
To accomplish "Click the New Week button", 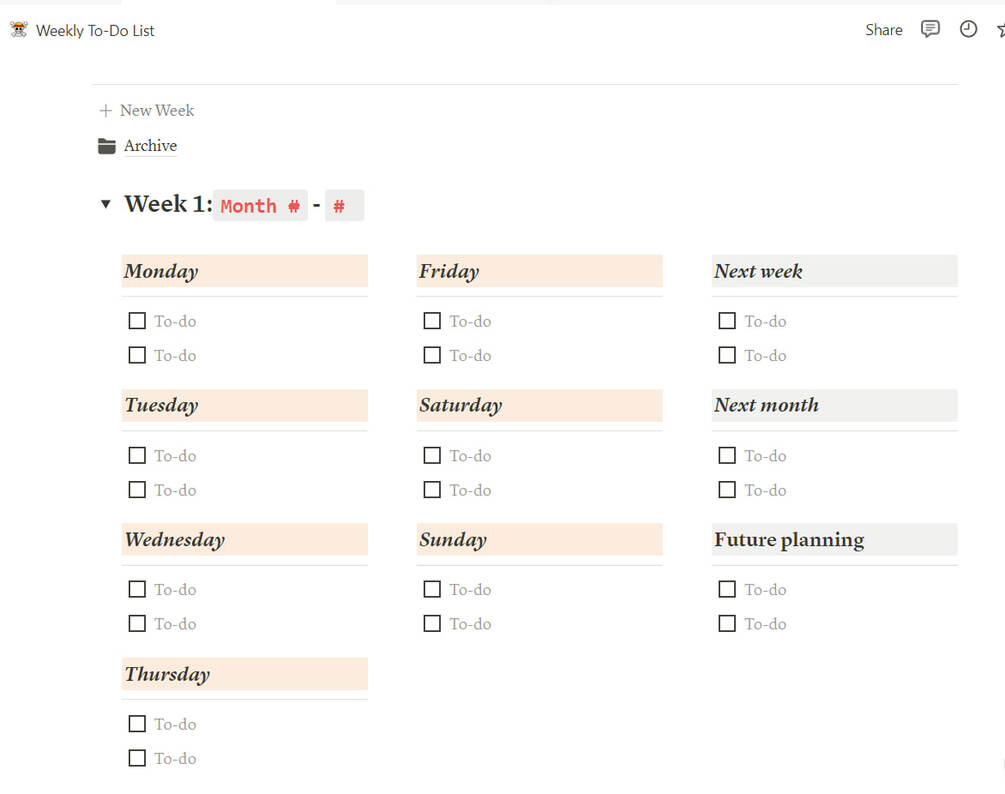I will (157, 111).
